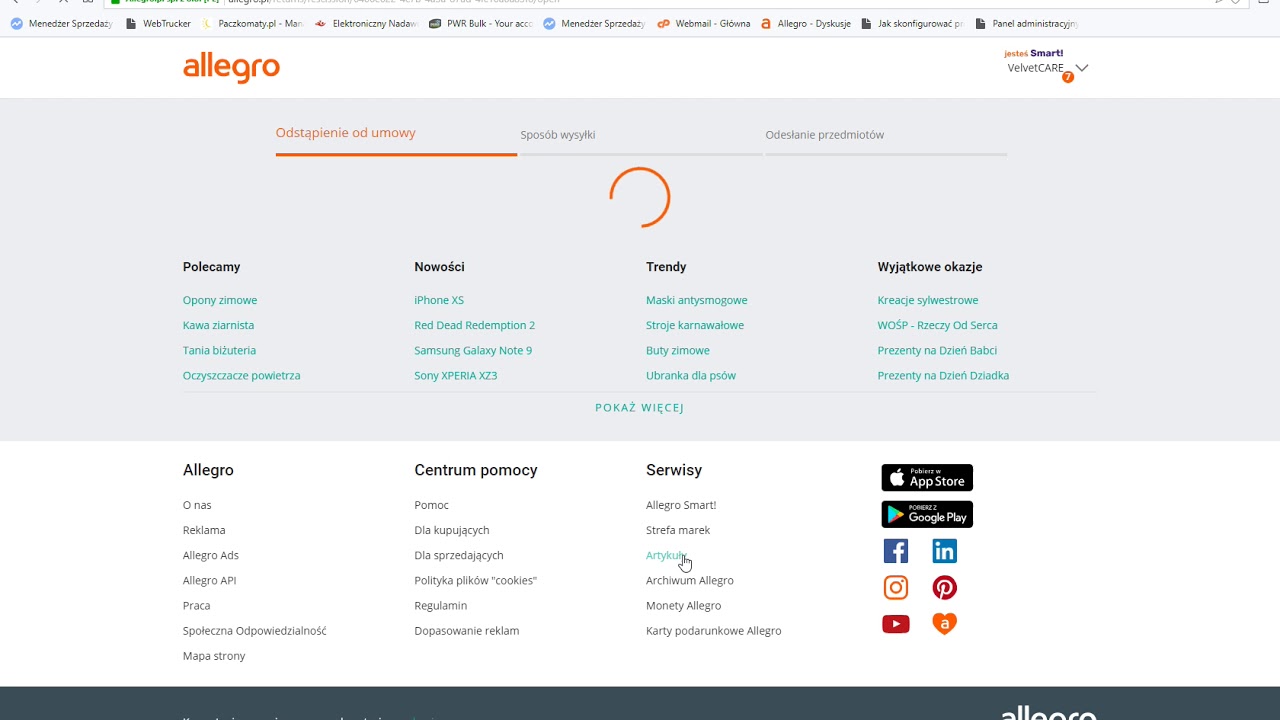
Task: Open the Oczyszczacze powietrza link
Action: (241, 375)
